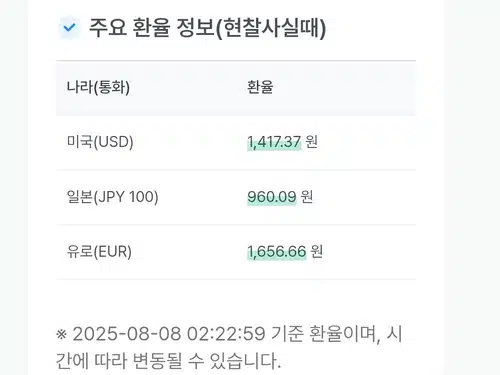This screenshot has width=500, height=375.
Task: Click the highlighted 1,417.37 USD rate
Action: [274, 142]
